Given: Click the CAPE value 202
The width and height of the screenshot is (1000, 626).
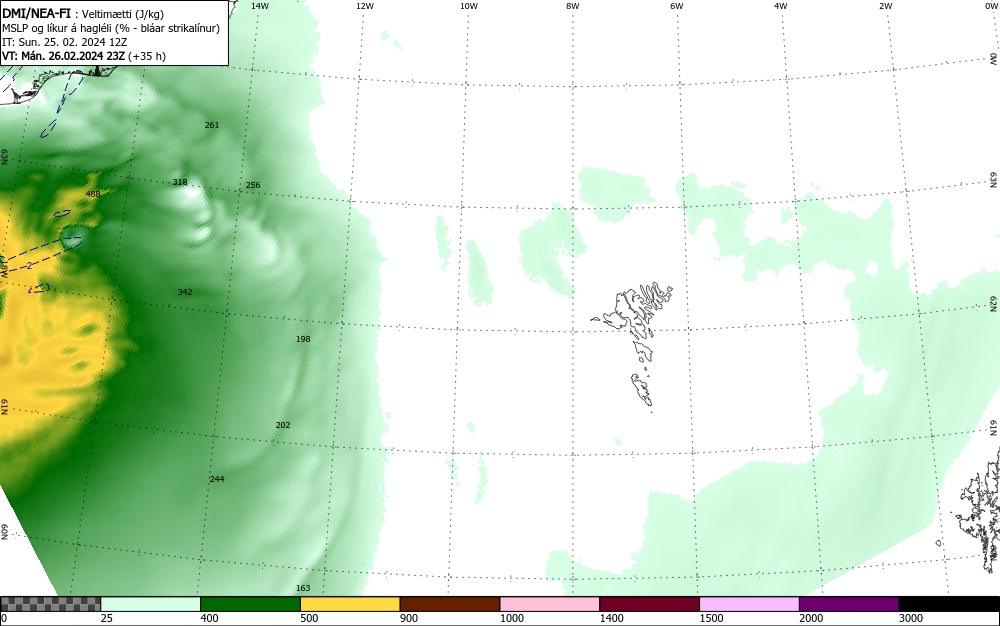Looking at the screenshot, I should [283, 425].
